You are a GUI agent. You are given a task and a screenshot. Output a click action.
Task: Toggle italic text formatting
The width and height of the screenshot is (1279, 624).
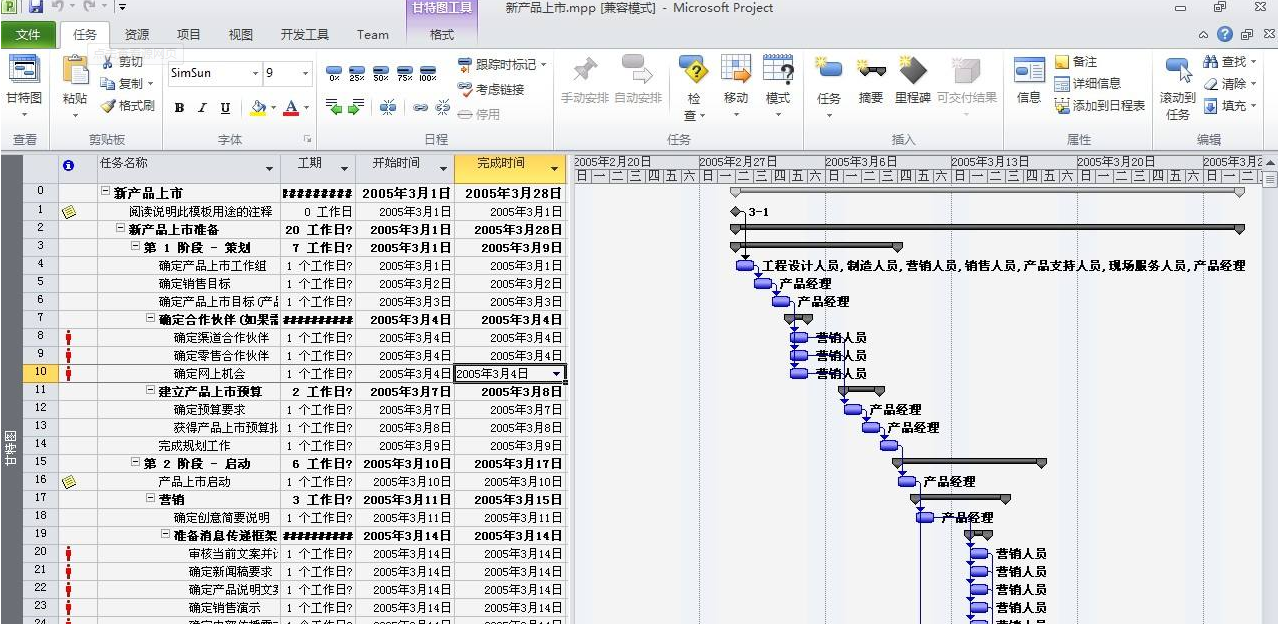(202, 108)
